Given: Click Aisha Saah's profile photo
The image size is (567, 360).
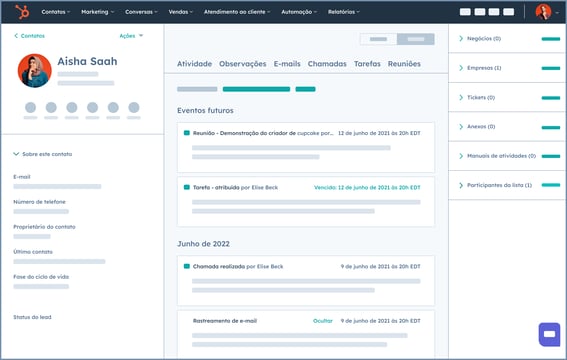Looking at the screenshot, I should [34, 70].
